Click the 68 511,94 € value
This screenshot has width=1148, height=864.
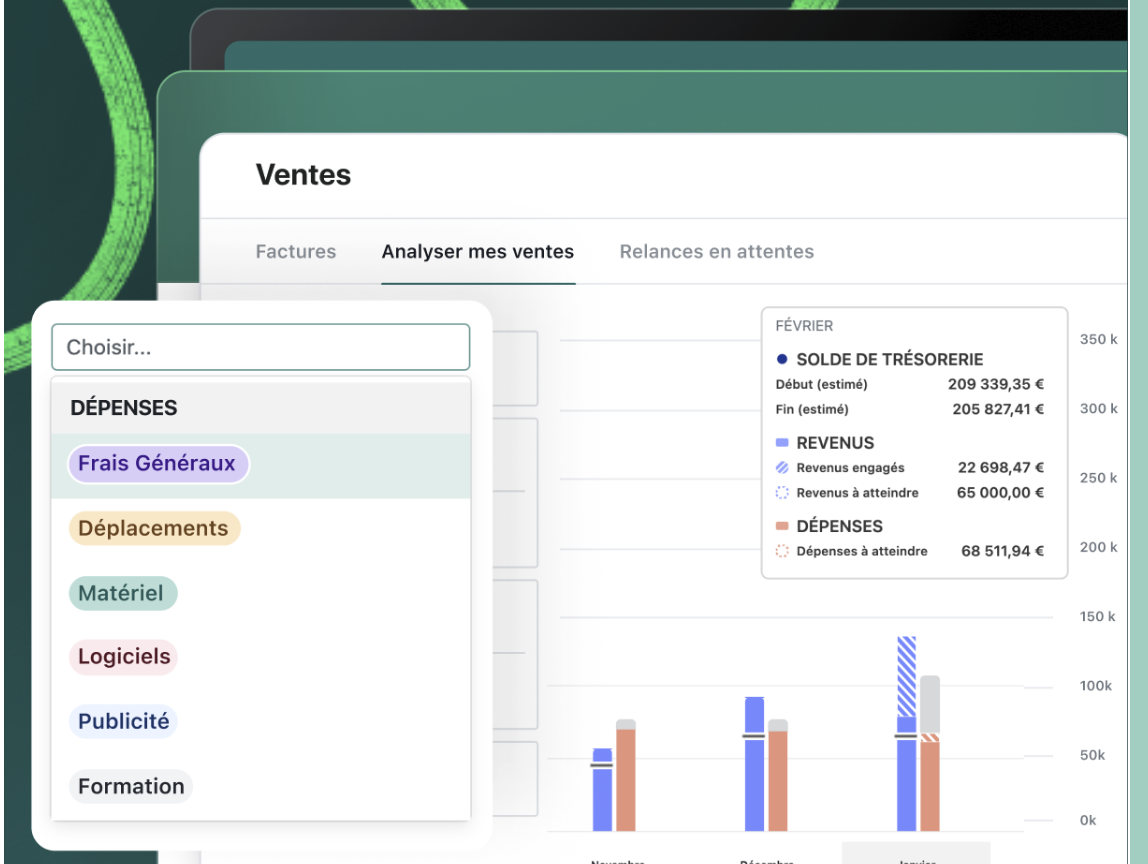(x=1002, y=551)
